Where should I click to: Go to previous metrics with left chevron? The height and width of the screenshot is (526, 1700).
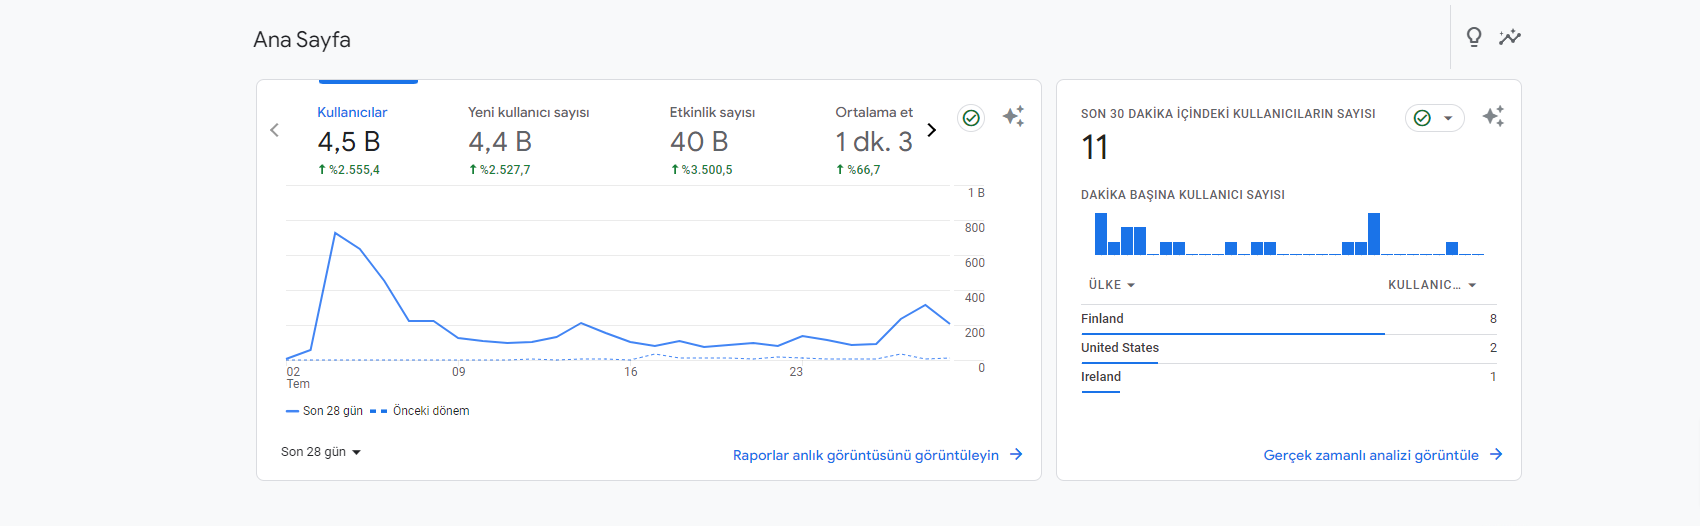click(275, 130)
